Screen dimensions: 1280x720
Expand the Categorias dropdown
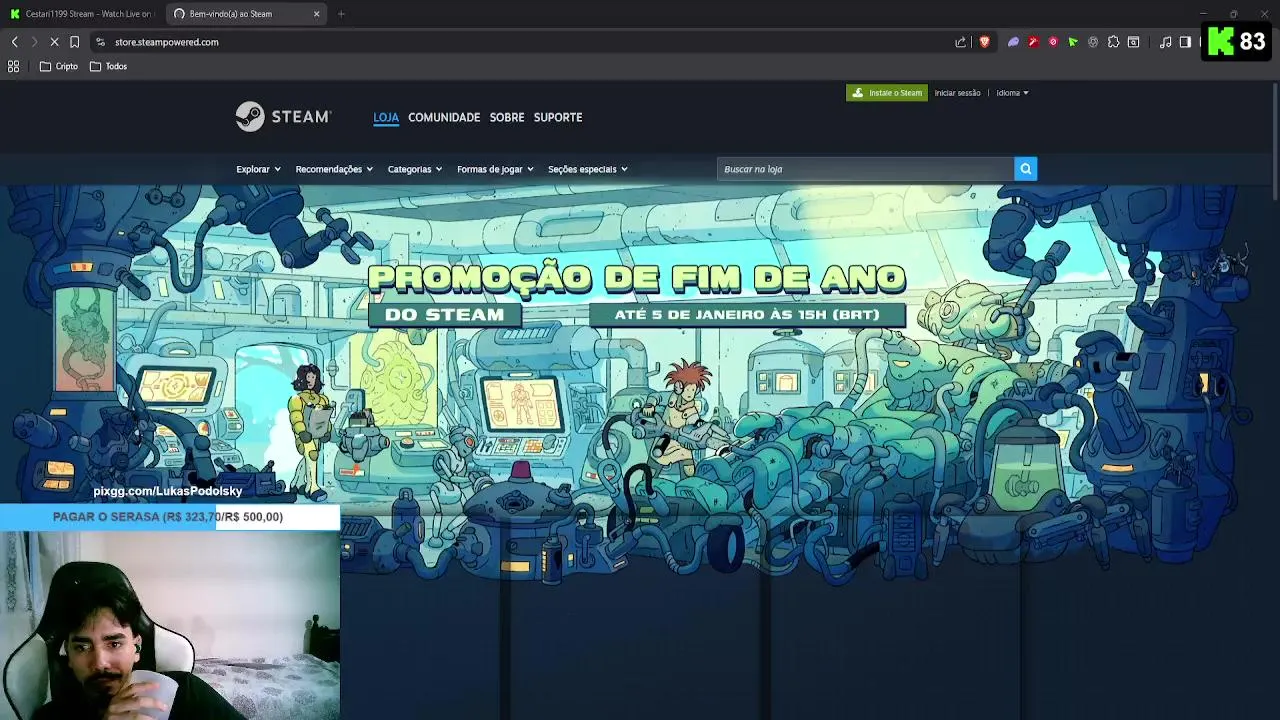pyautogui.click(x=415, y=169)
